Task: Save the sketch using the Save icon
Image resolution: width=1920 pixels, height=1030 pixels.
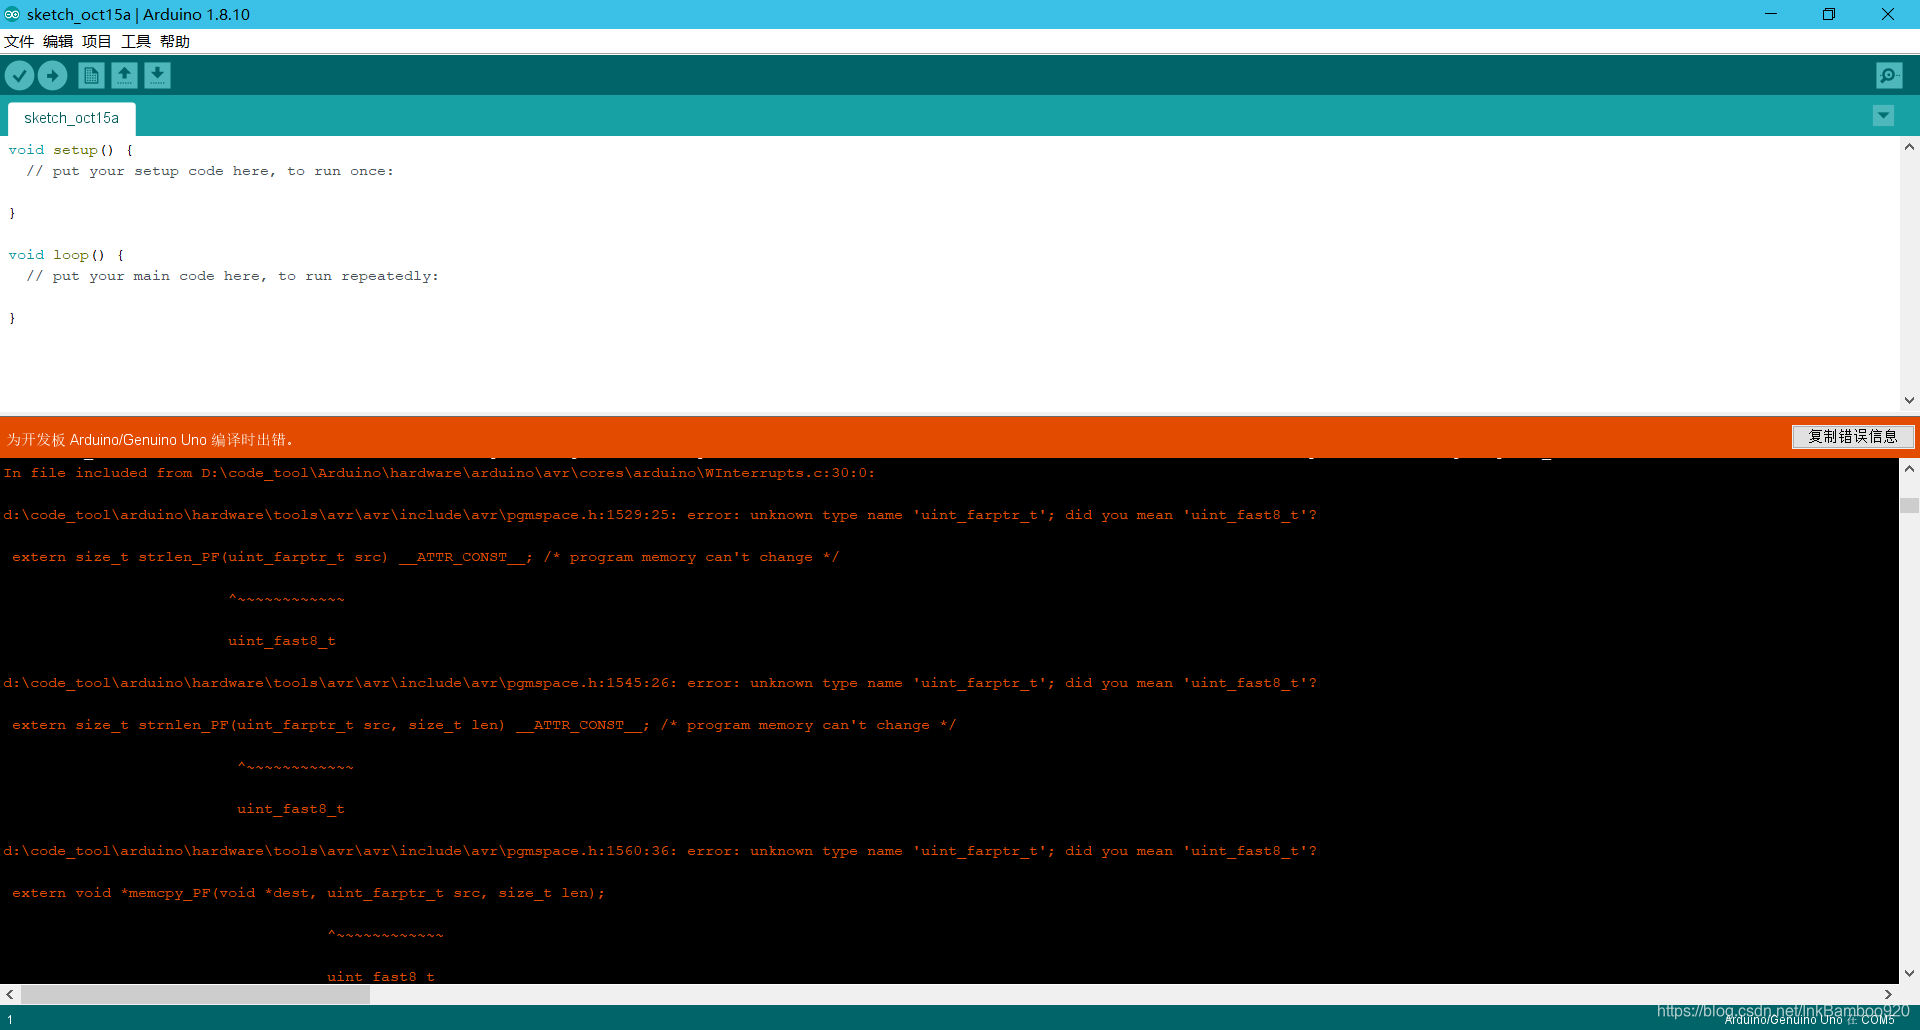Action: tap(157, 75)
